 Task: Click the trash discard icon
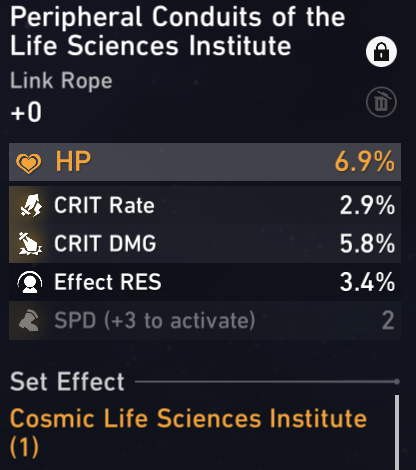point(381,102)
